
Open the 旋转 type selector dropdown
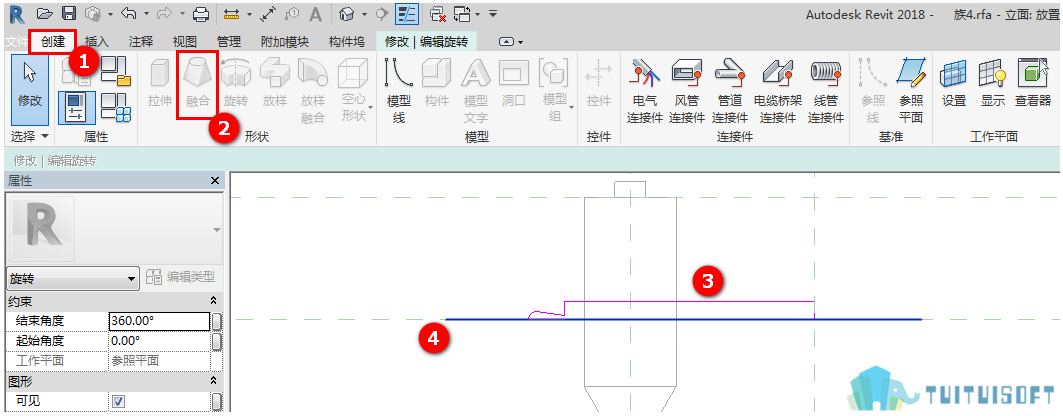[73, 278]
